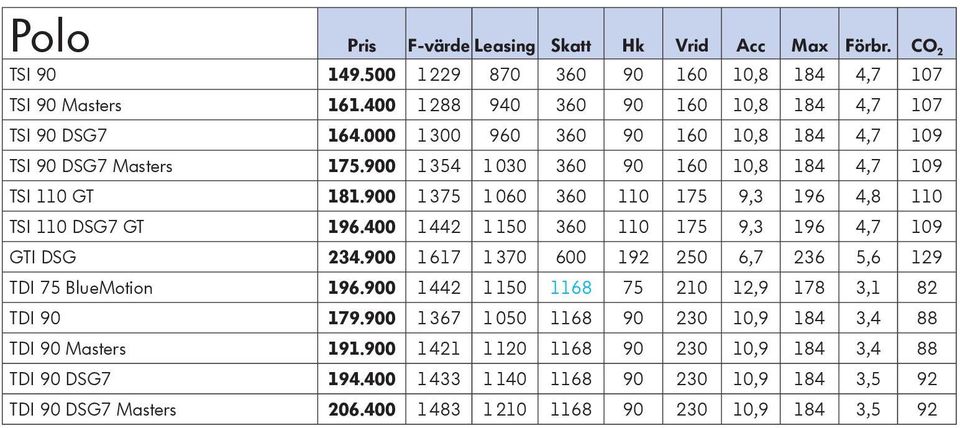This screenshot has height=428, width=960.
Task: Select the Skatt column header
Action: [x=571, y=45]
